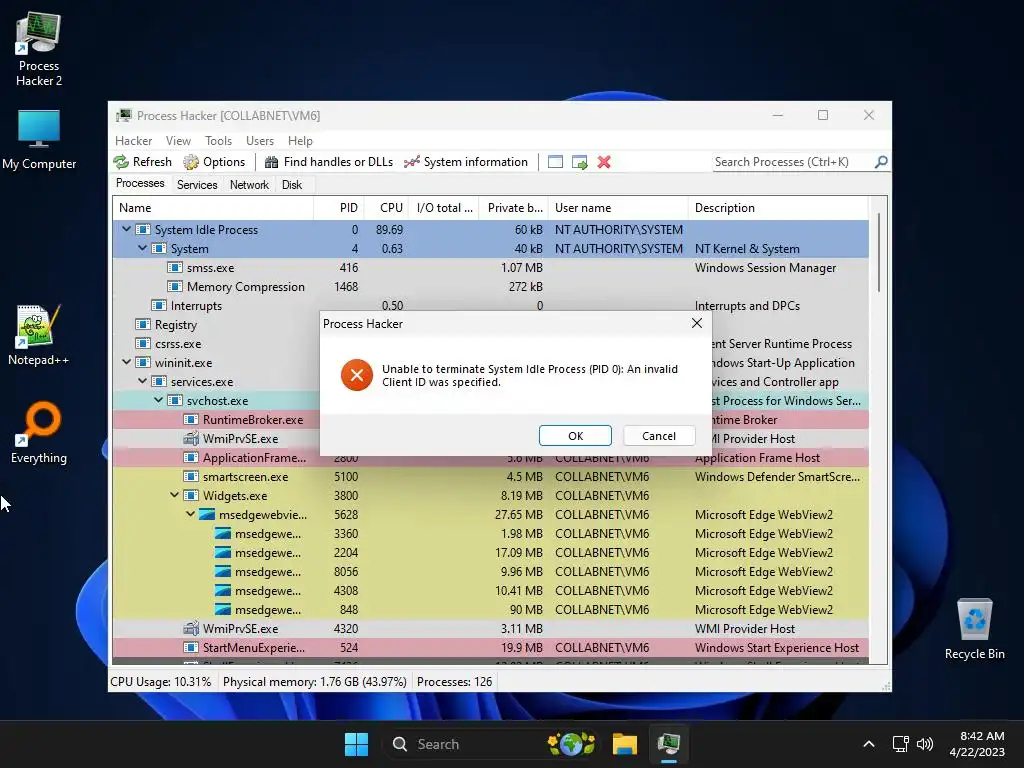Collapse the System Idle Process node

[127, 229]
